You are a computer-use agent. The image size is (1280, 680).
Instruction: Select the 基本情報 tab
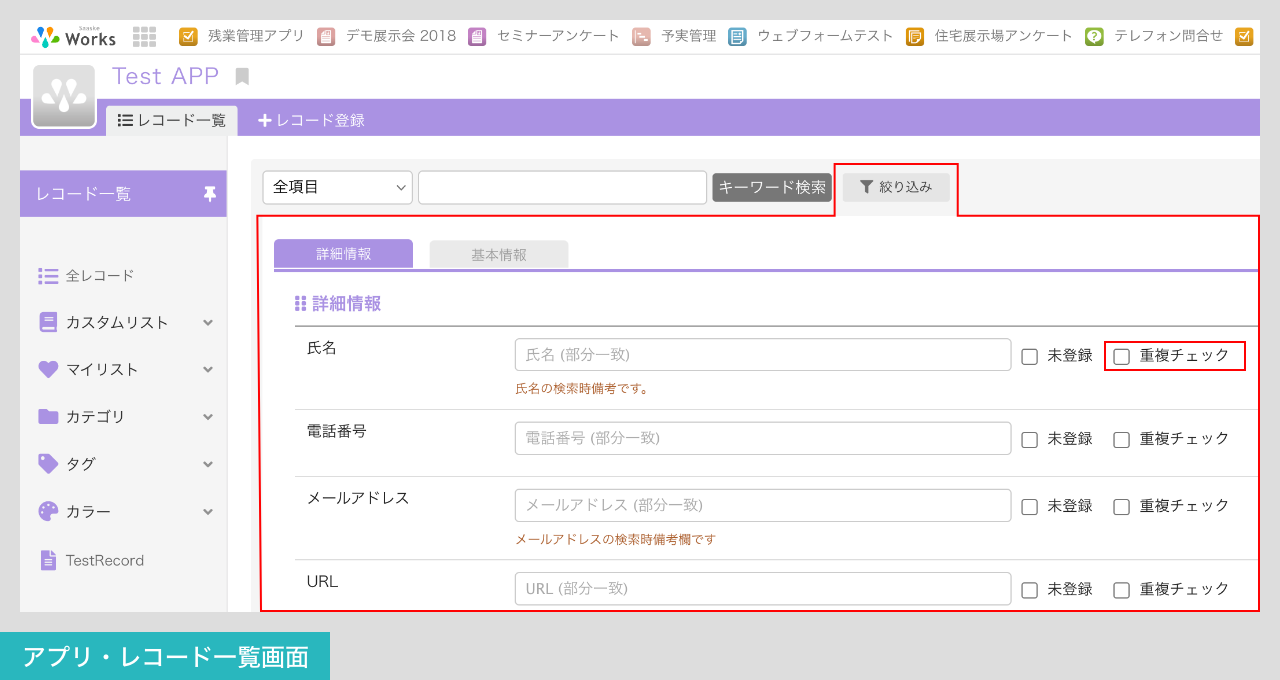(x=499, y=254)
